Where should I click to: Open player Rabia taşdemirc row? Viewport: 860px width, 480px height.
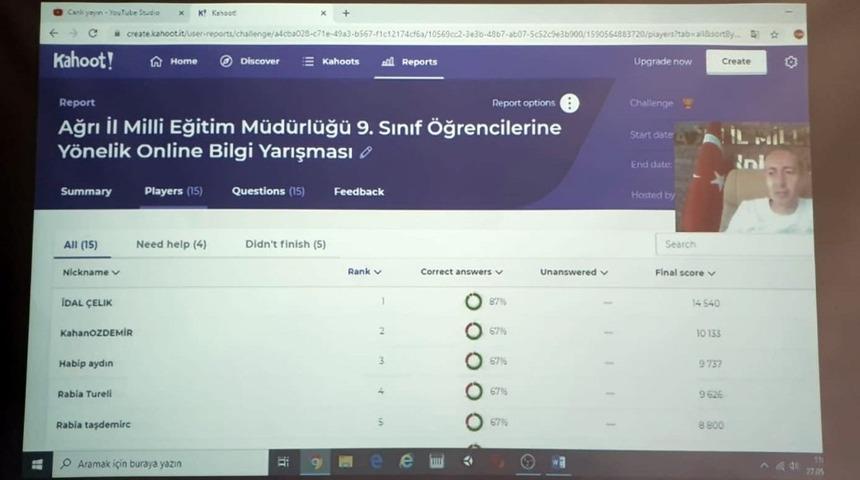[x=433, y=423]
